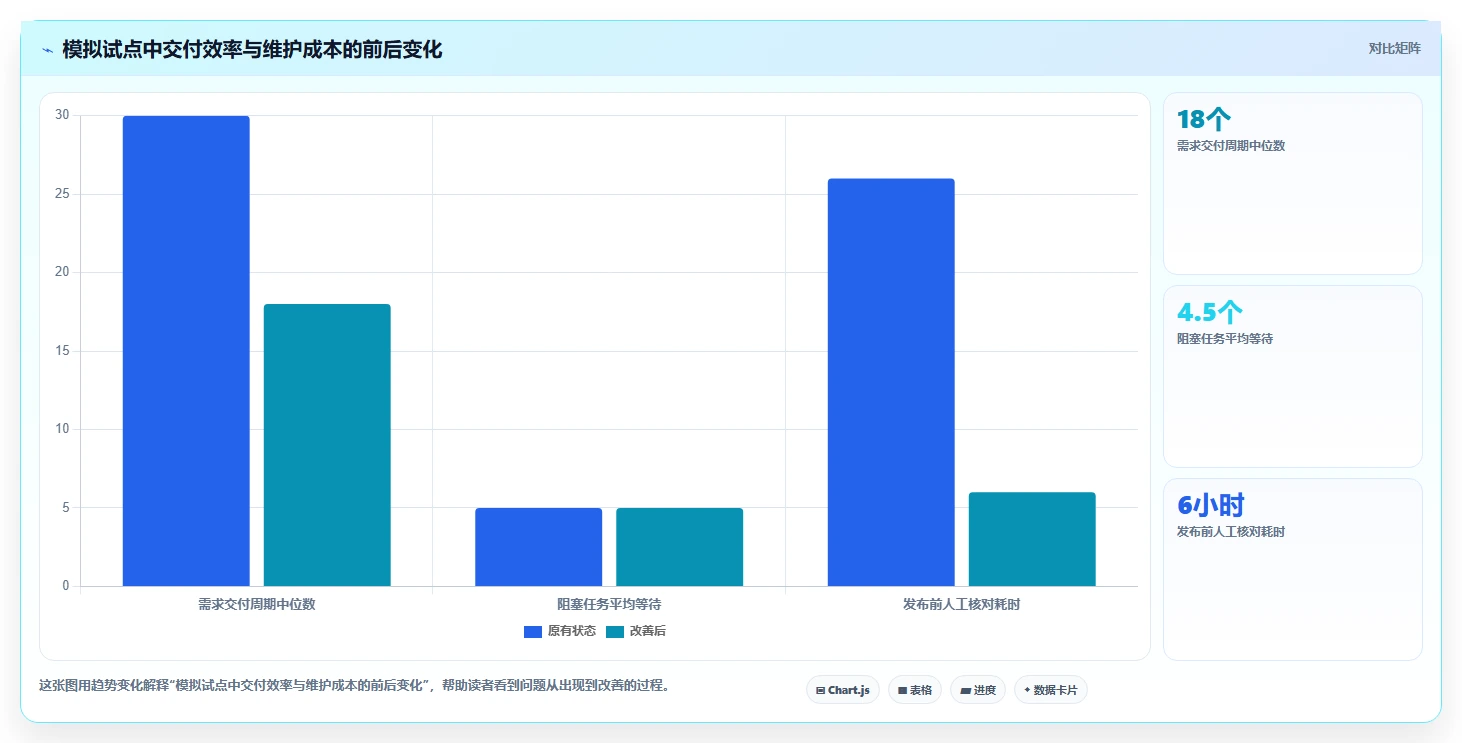Click the y-axis label 25
Screen dimensions: 1462x743
[62, 194]
